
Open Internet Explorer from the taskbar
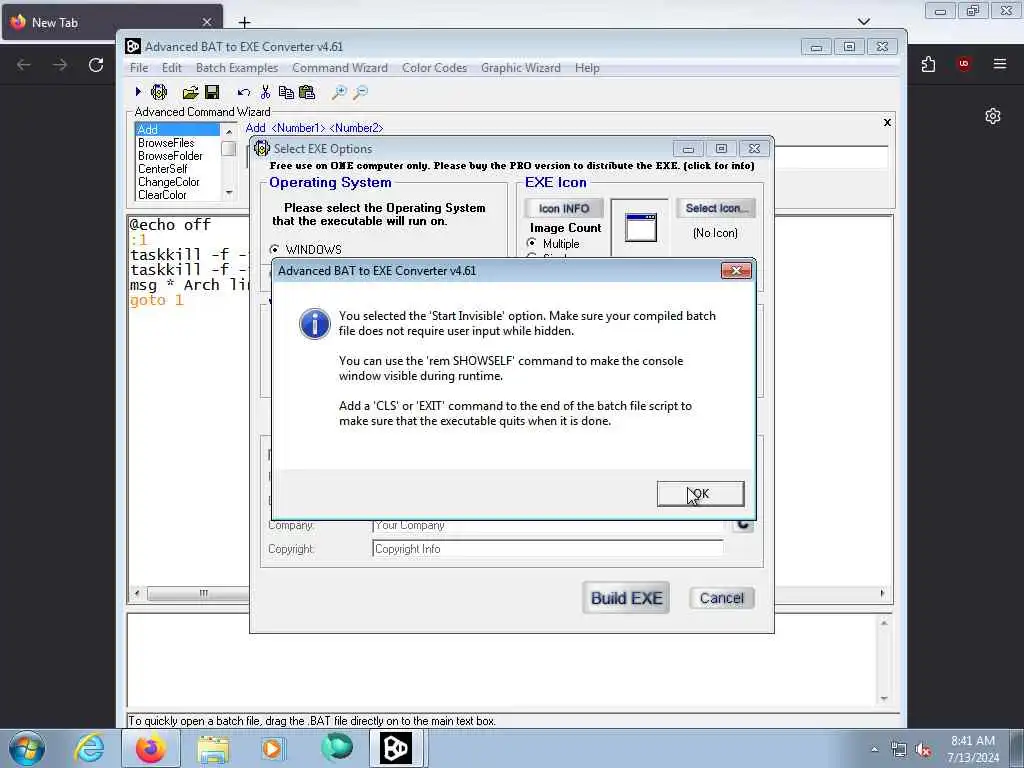(x=89, y=748)
